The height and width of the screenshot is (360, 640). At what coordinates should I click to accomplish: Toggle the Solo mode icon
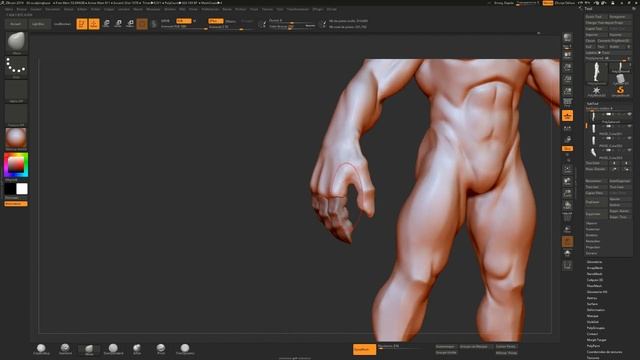point(567,253)
